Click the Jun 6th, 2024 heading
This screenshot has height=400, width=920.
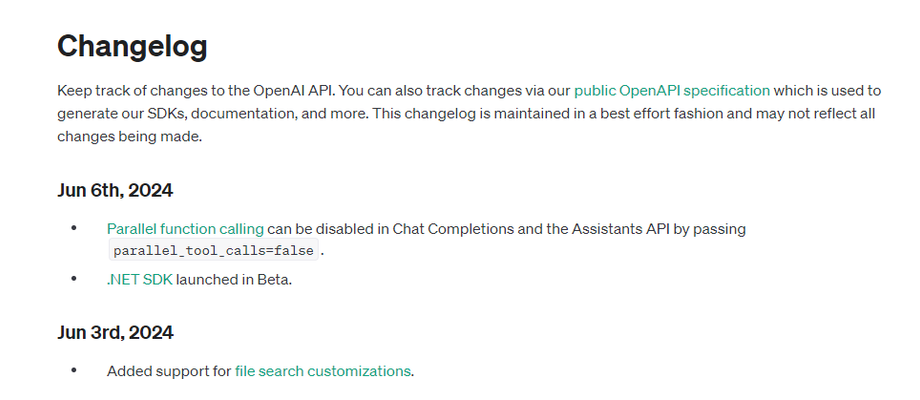pos(115,191)
